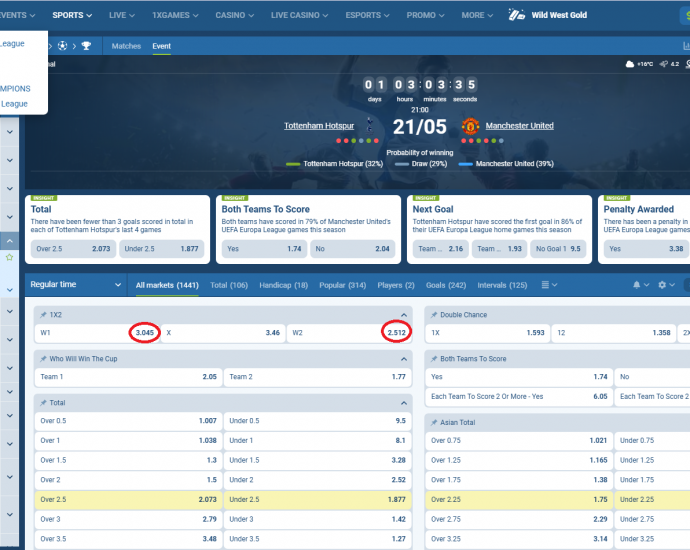Select Team 2 to win cup 1.77
The height and width of the screenshot is (550, 690).
pyautogui.click(x=318, y=377)
